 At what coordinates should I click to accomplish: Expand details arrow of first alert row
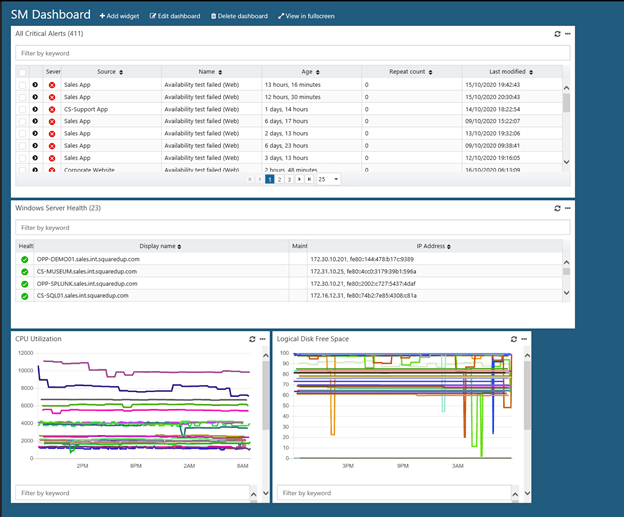tap(36, 85)
